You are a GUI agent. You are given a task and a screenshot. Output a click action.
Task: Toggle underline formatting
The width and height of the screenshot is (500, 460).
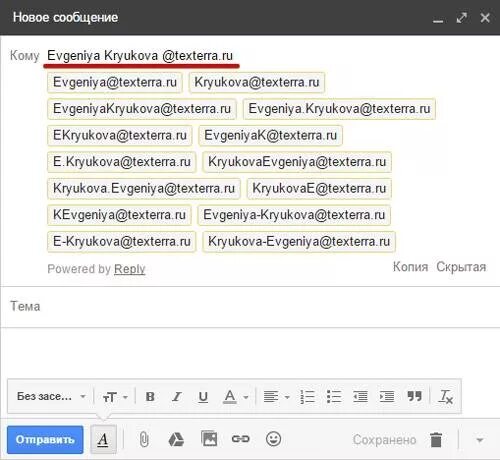pos(203,397)
